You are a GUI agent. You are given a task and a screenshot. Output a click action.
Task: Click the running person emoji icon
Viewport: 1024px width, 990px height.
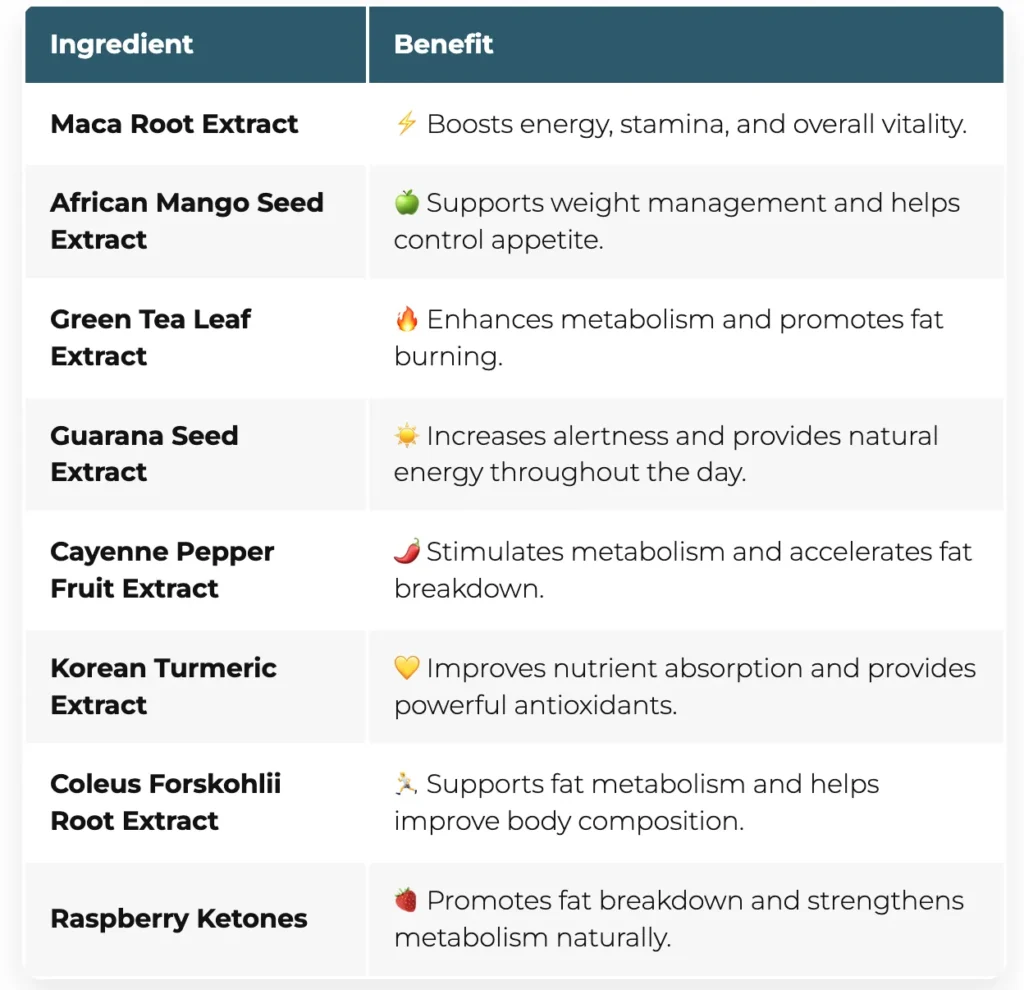pos(406,785)
